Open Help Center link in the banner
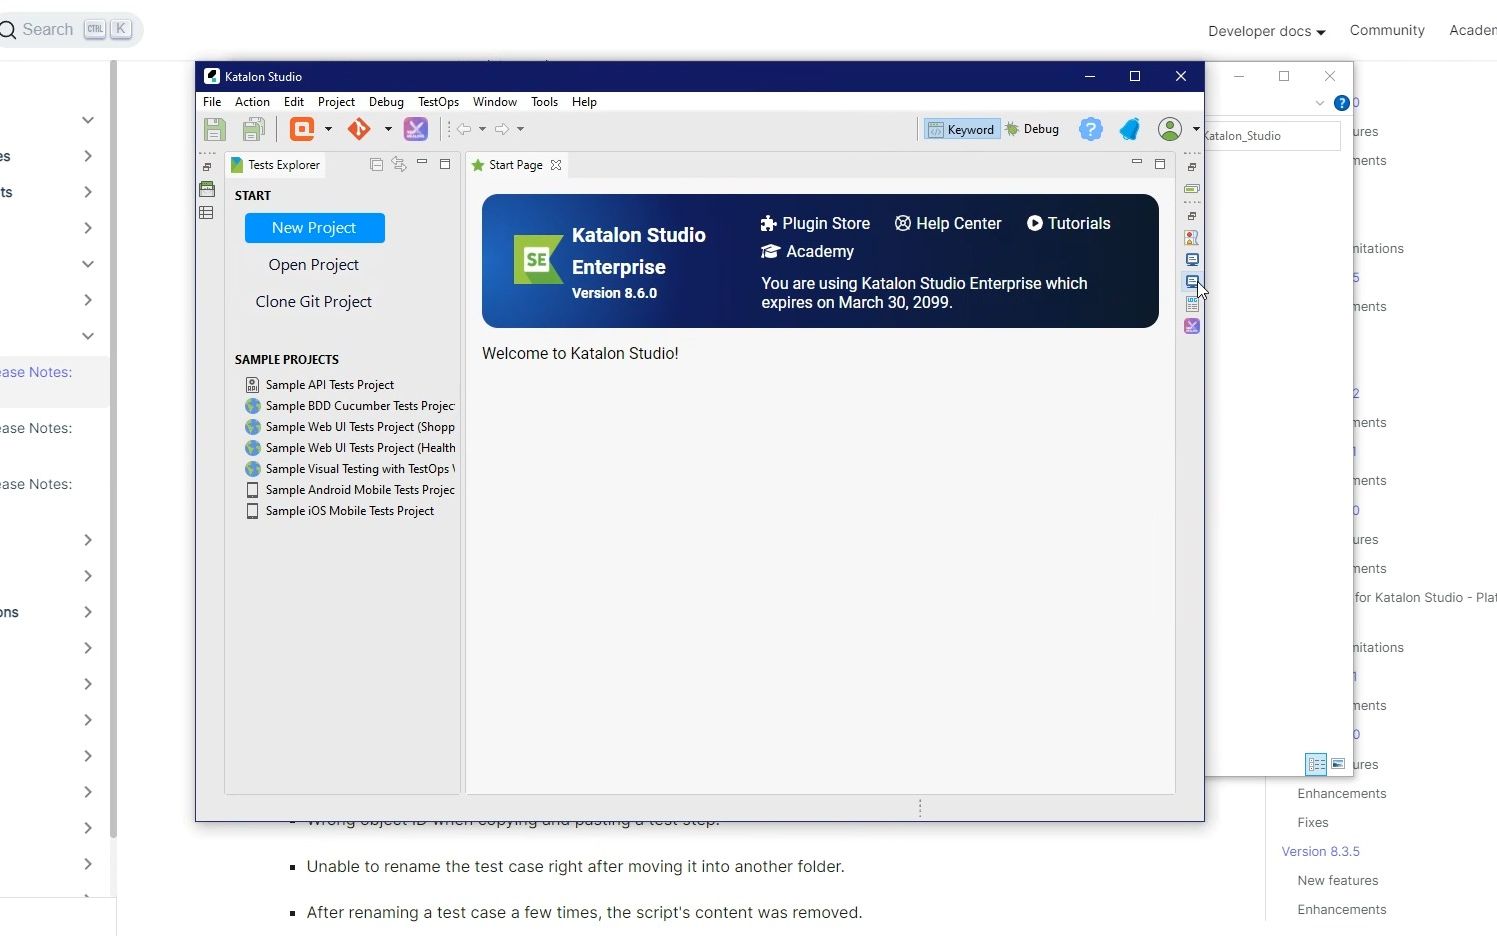This screenshot has width=1497, height=936. pos(948,224)
